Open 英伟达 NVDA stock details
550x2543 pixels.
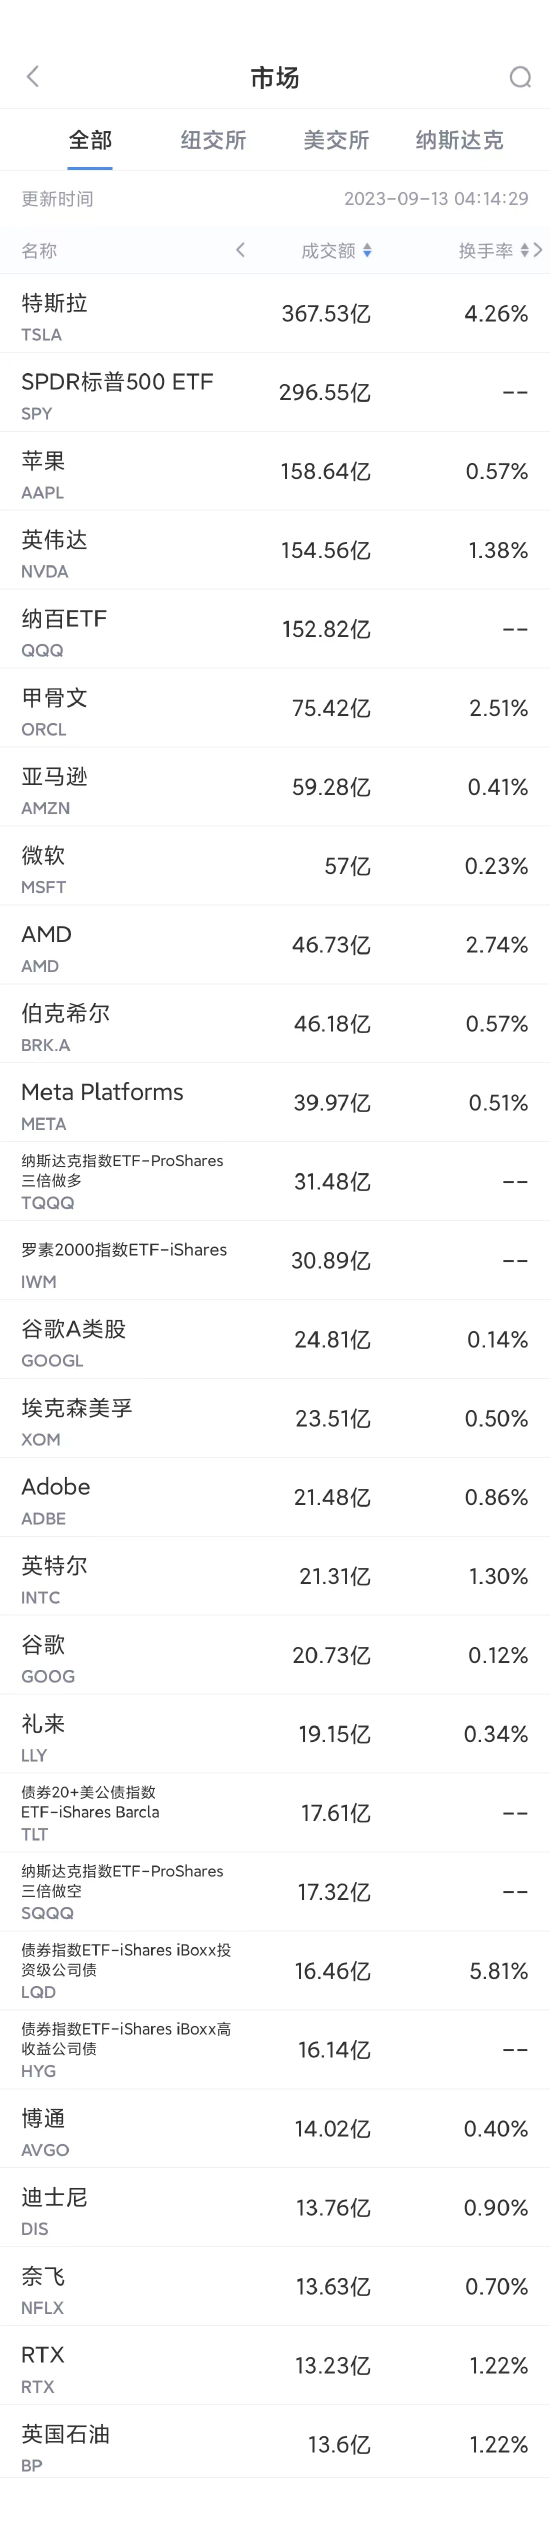coord(275,551)
